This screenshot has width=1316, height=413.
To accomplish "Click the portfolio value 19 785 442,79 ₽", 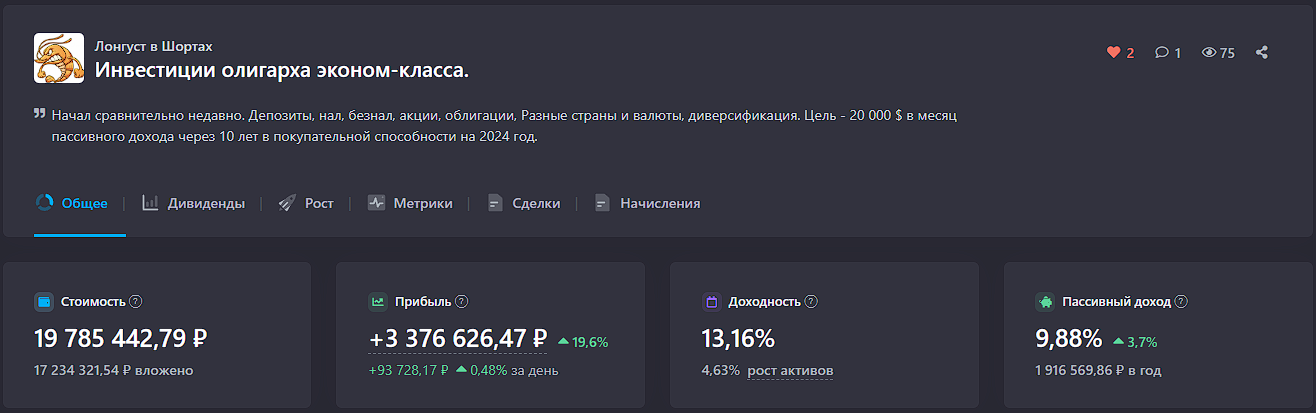I will point(121,339).
